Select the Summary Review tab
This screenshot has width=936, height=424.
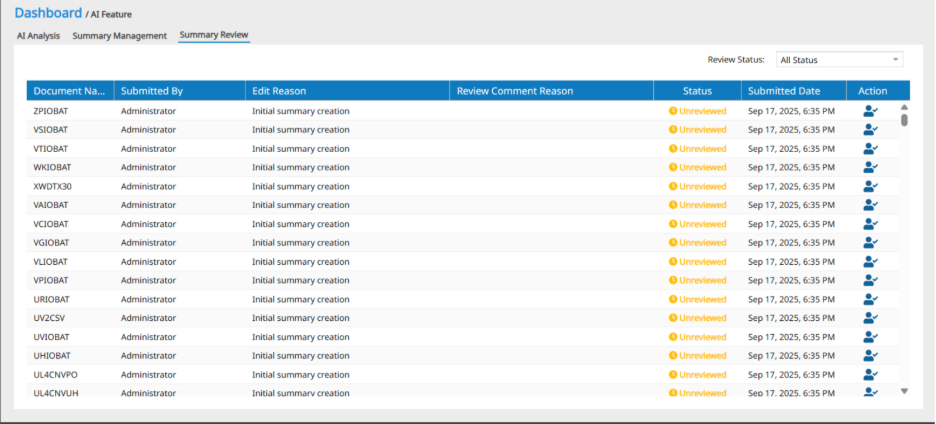pos(213,35)
